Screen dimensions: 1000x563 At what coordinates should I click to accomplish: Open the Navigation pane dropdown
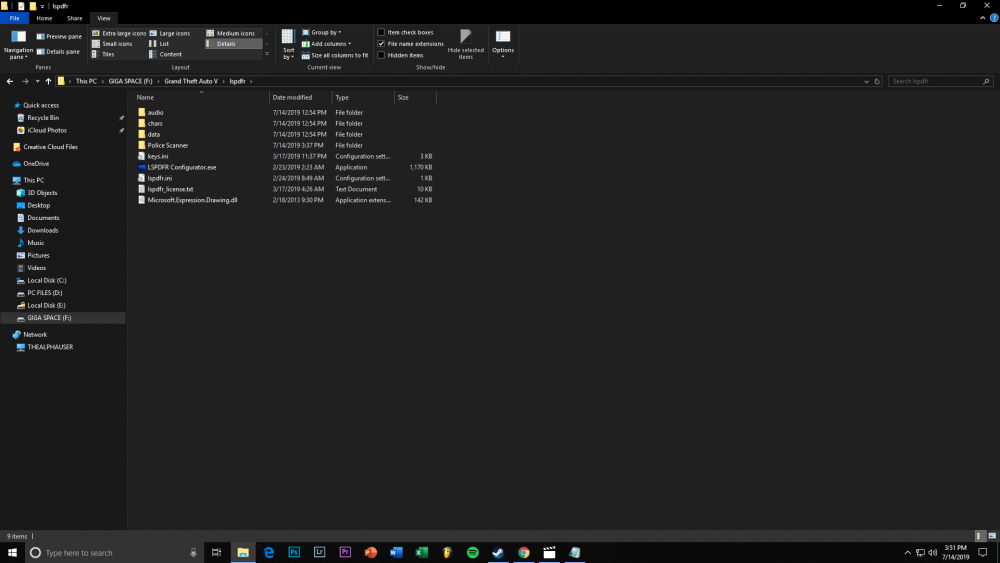pyautogui.click(x=18, y=45)
